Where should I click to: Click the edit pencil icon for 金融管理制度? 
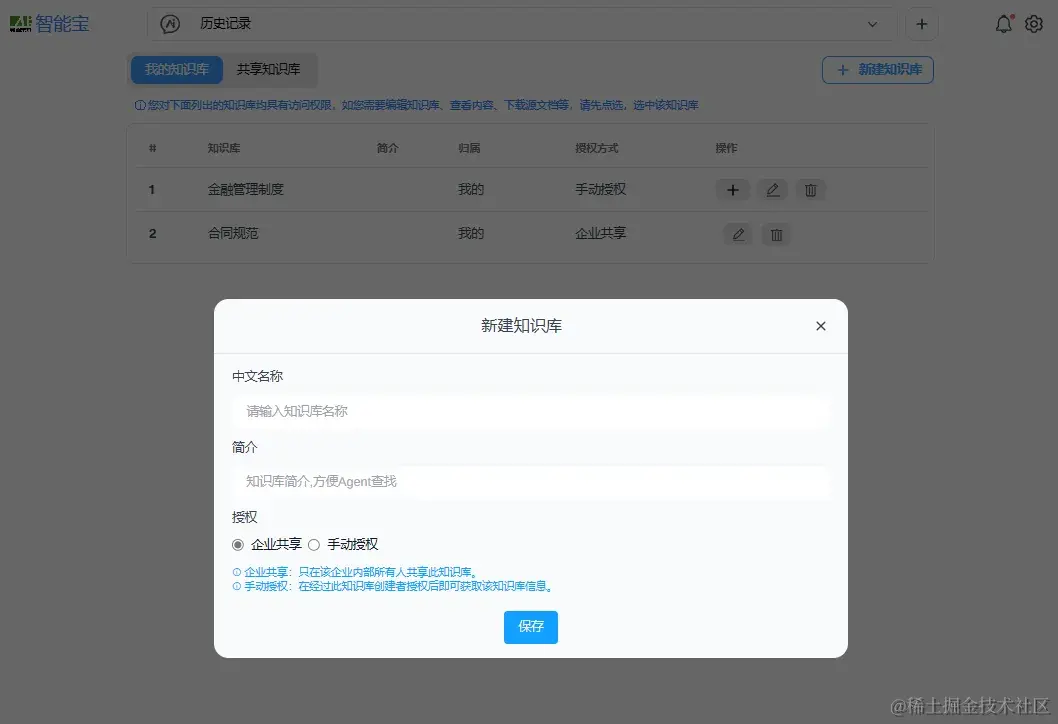772,189
